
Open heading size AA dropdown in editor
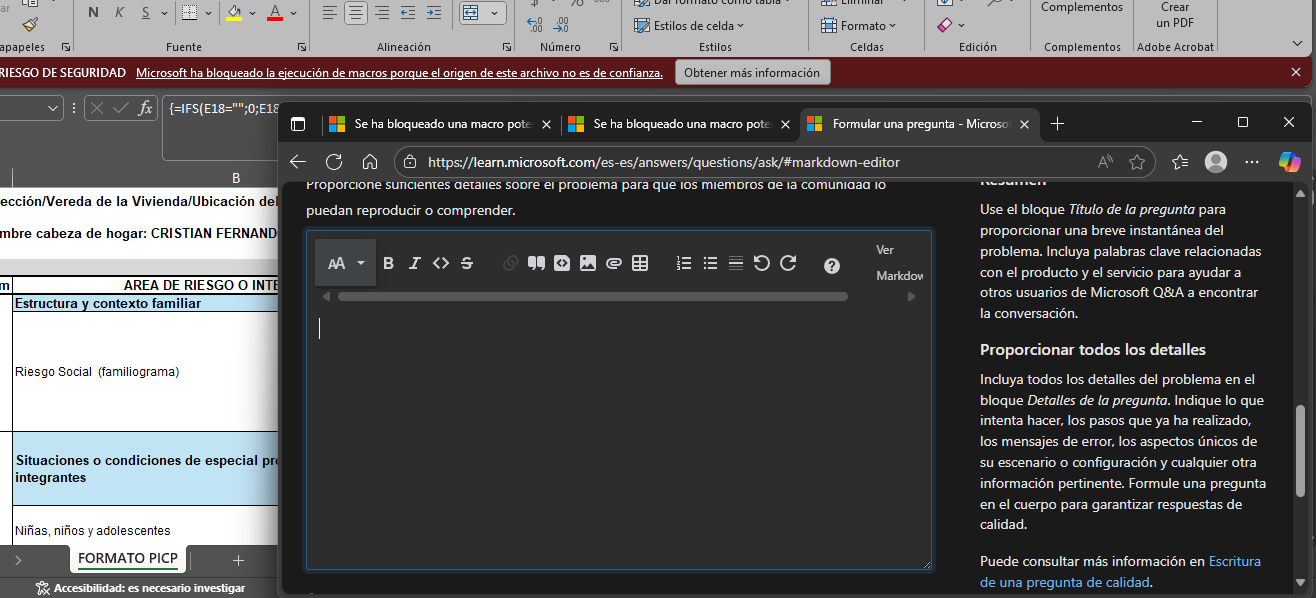coord(346,263)
